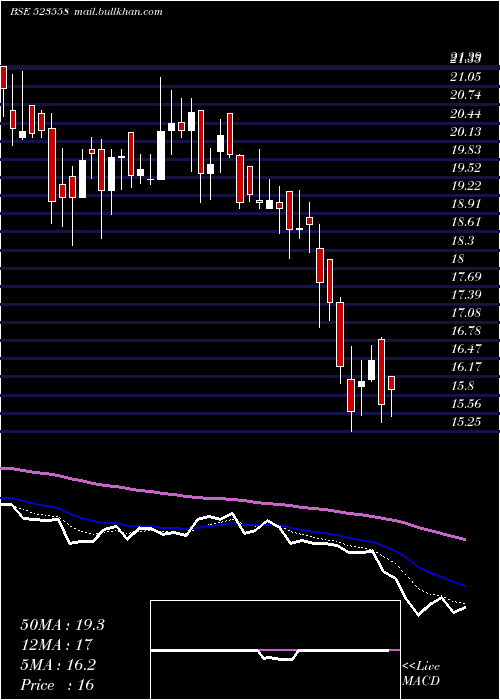
Task: Click the 20.44 price axis label
Action: coord(466,114)
